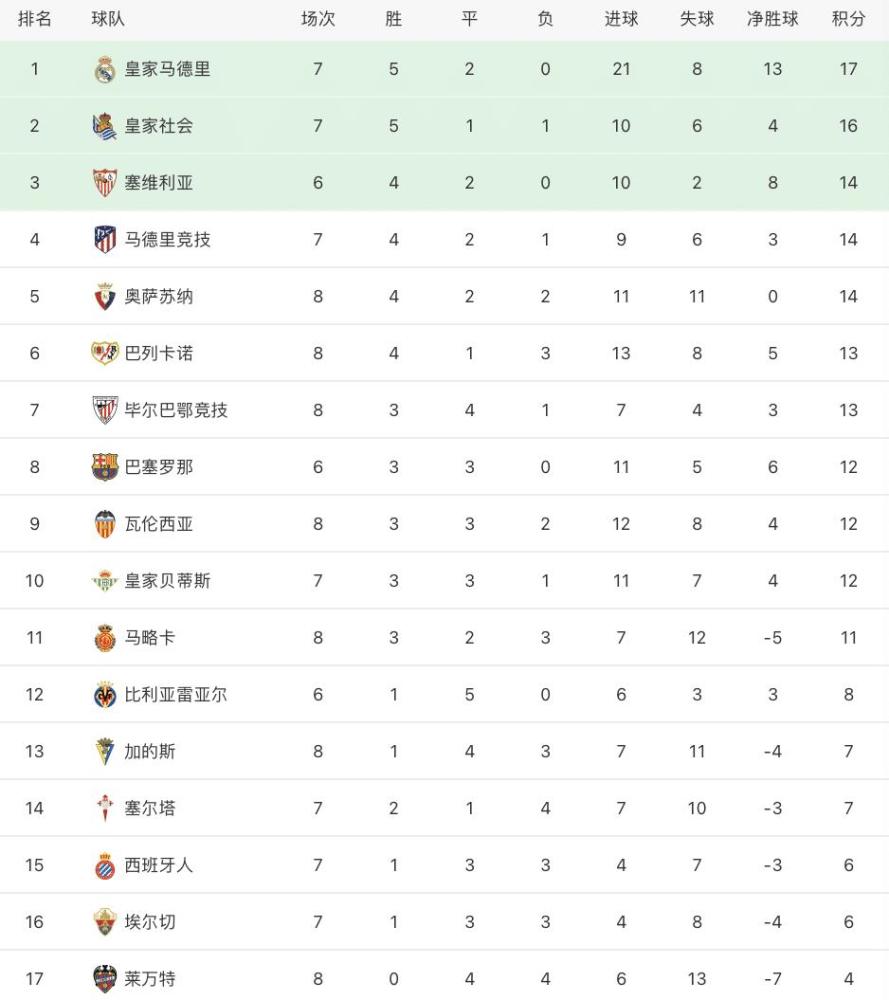Select the 加的斯 table row
Viewport: 889px width, 1000px height.
(444, 751)
